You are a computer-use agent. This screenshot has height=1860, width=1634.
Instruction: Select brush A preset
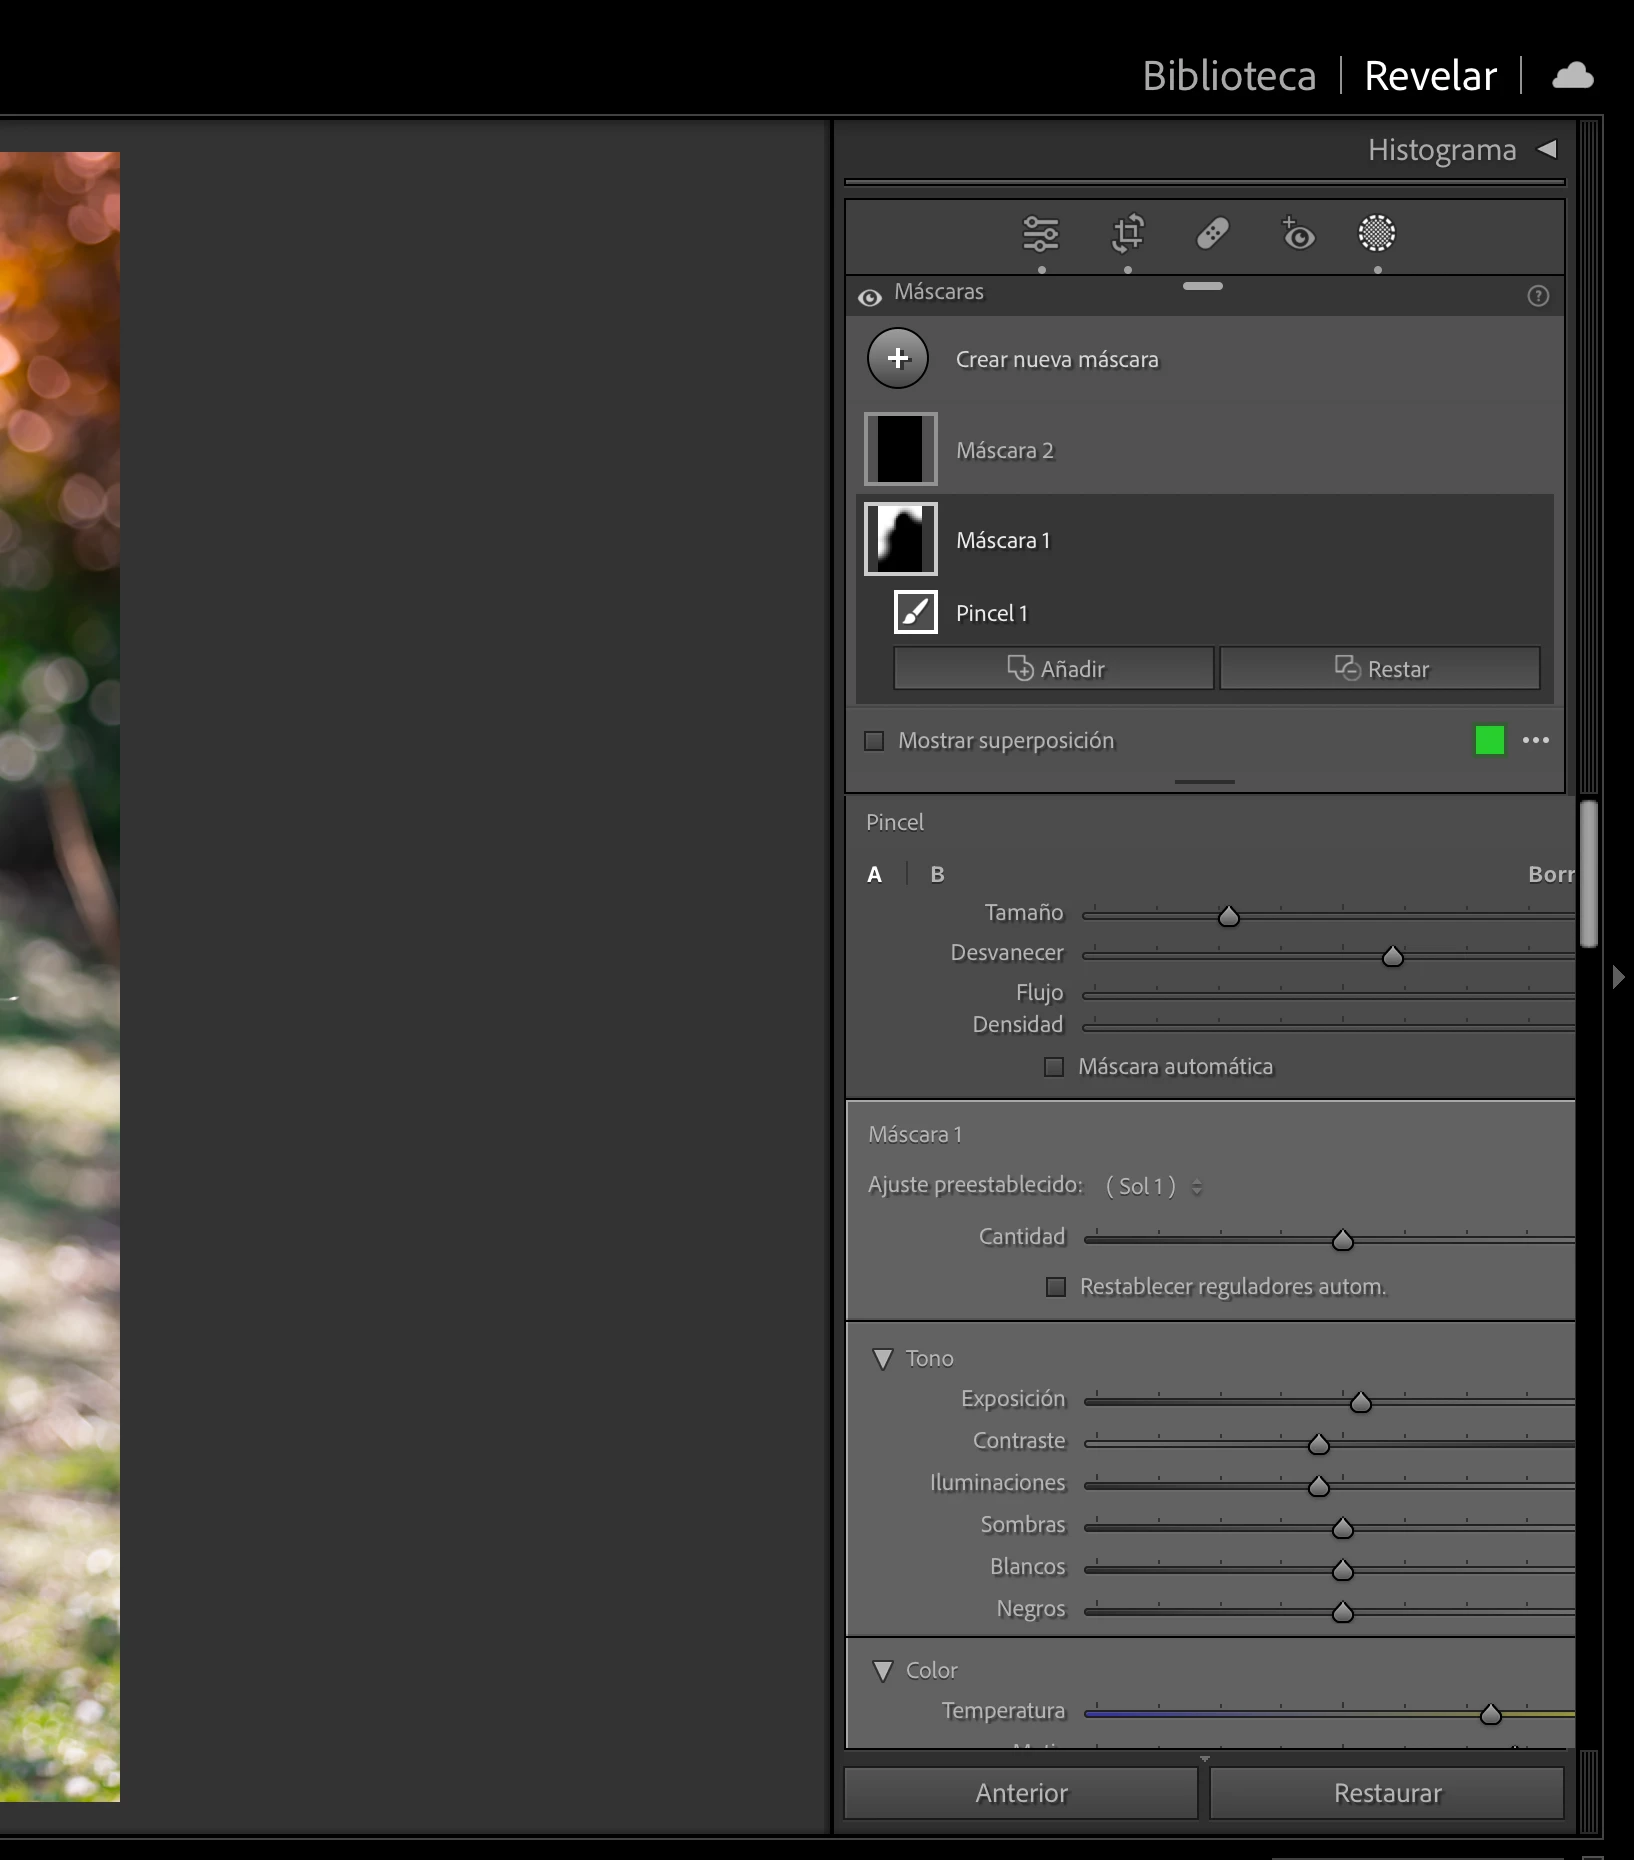(x=874, y=875)
